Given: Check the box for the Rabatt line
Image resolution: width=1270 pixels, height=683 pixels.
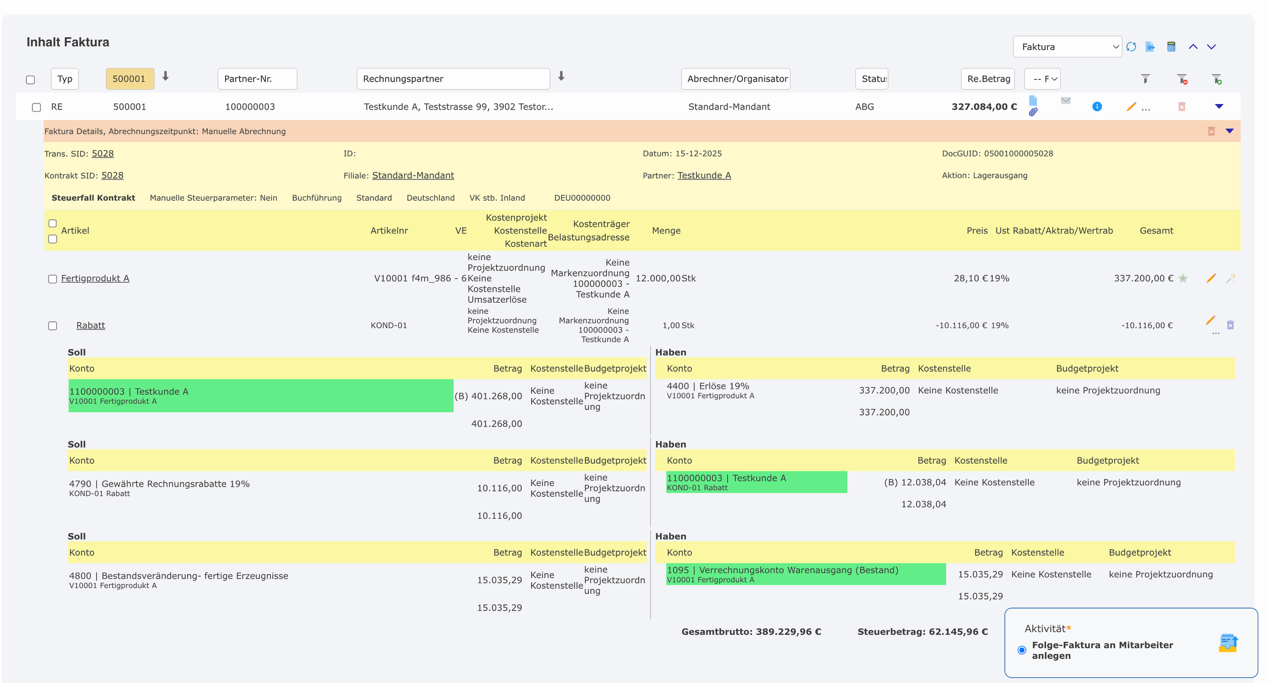Looking at the screenshot, I should (53, 326).
